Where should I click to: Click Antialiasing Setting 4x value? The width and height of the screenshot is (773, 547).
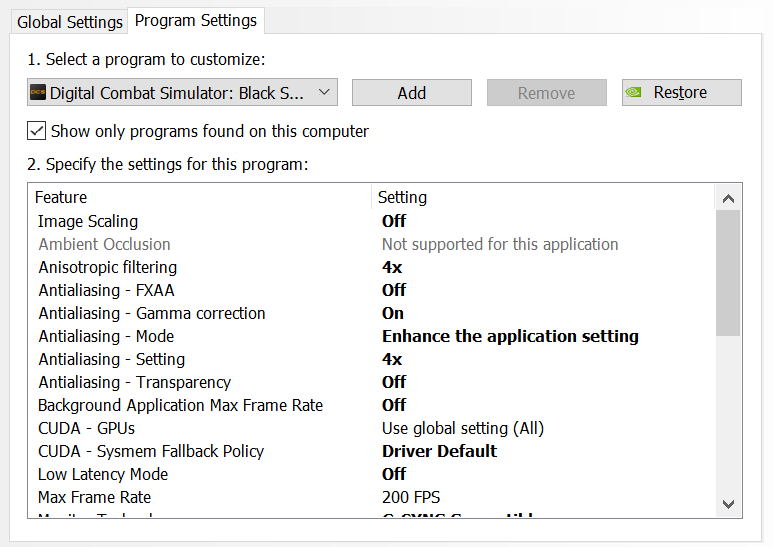[392, 360]
